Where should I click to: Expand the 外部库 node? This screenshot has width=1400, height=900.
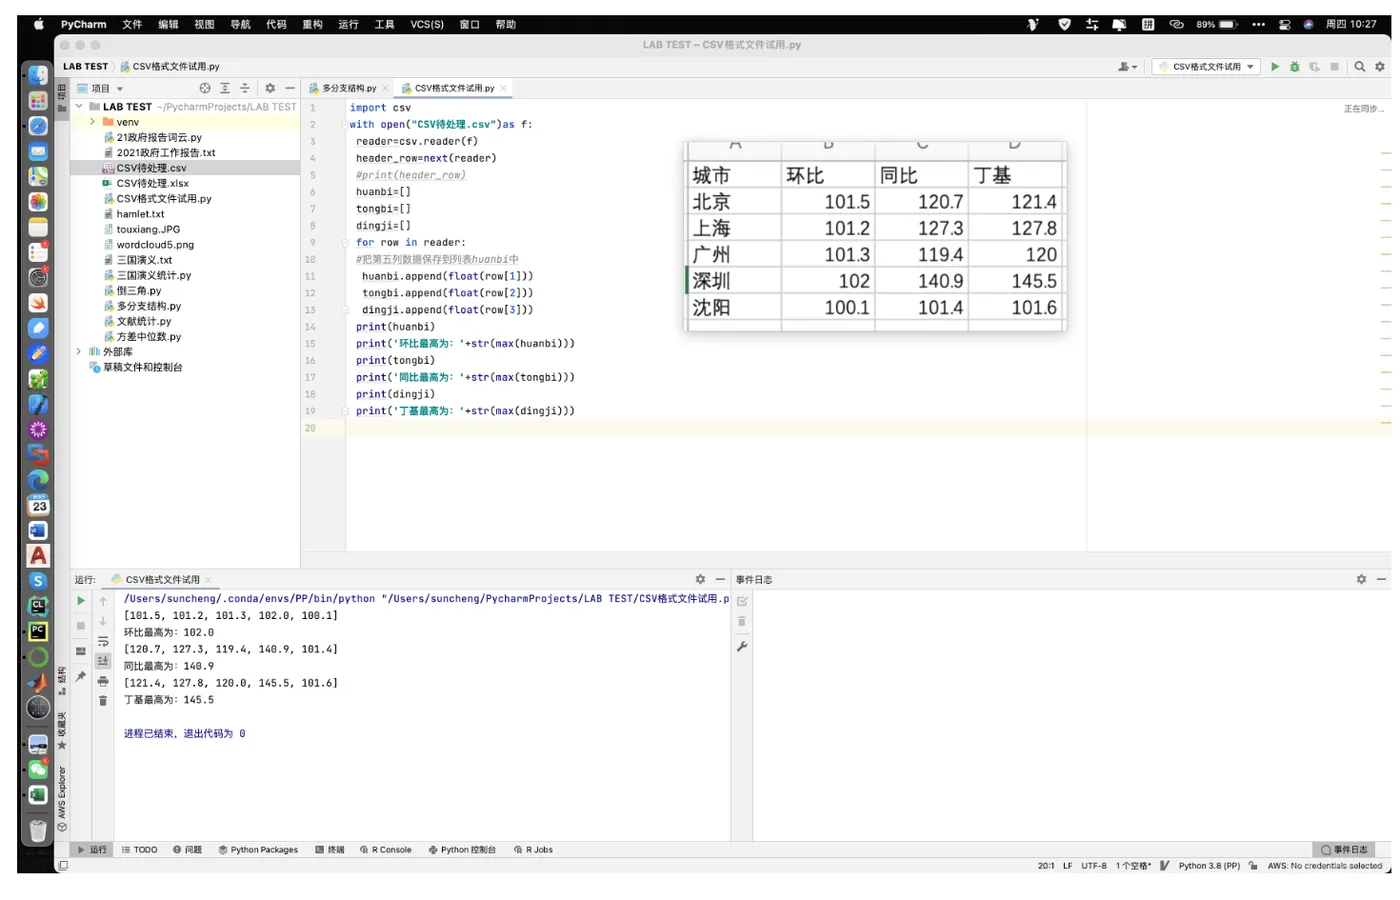point(79,352)
